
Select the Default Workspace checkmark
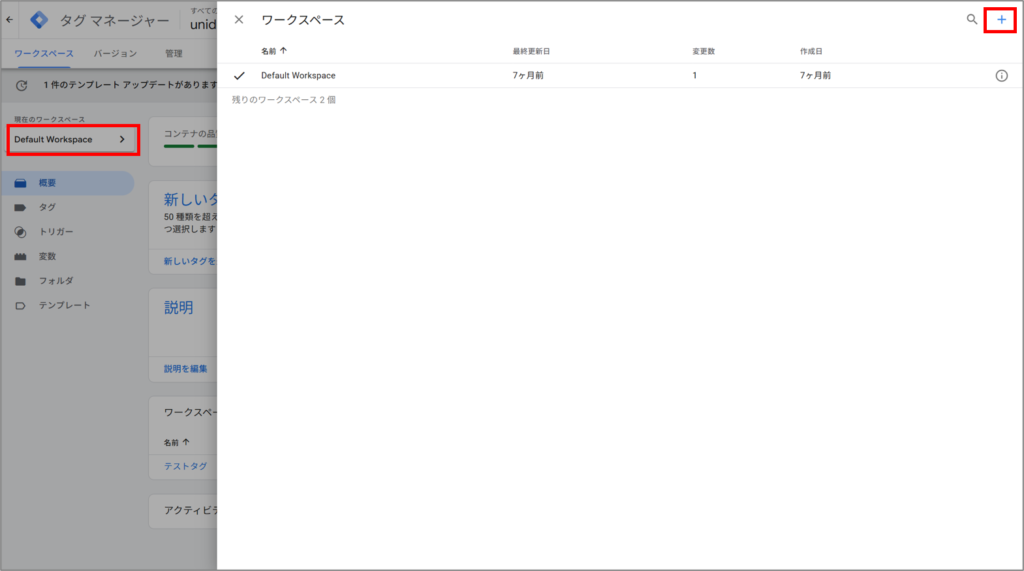(x=239, y=76)
